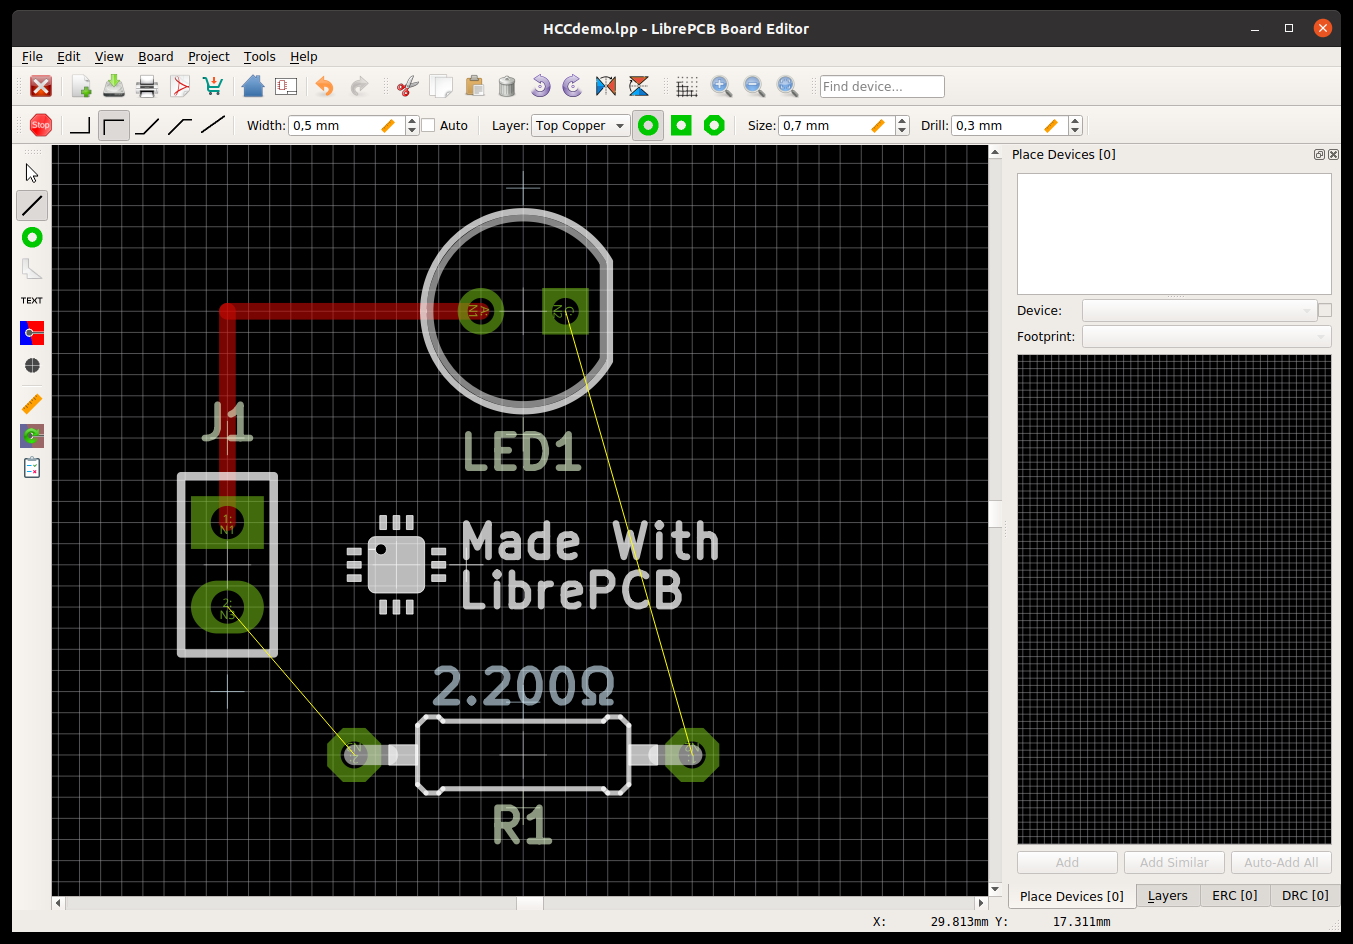Image resolution: width=1353 pixels, height=944 pixels.
Task: Activate the orange ruler Measure tool
Action: tap(32, 404)
